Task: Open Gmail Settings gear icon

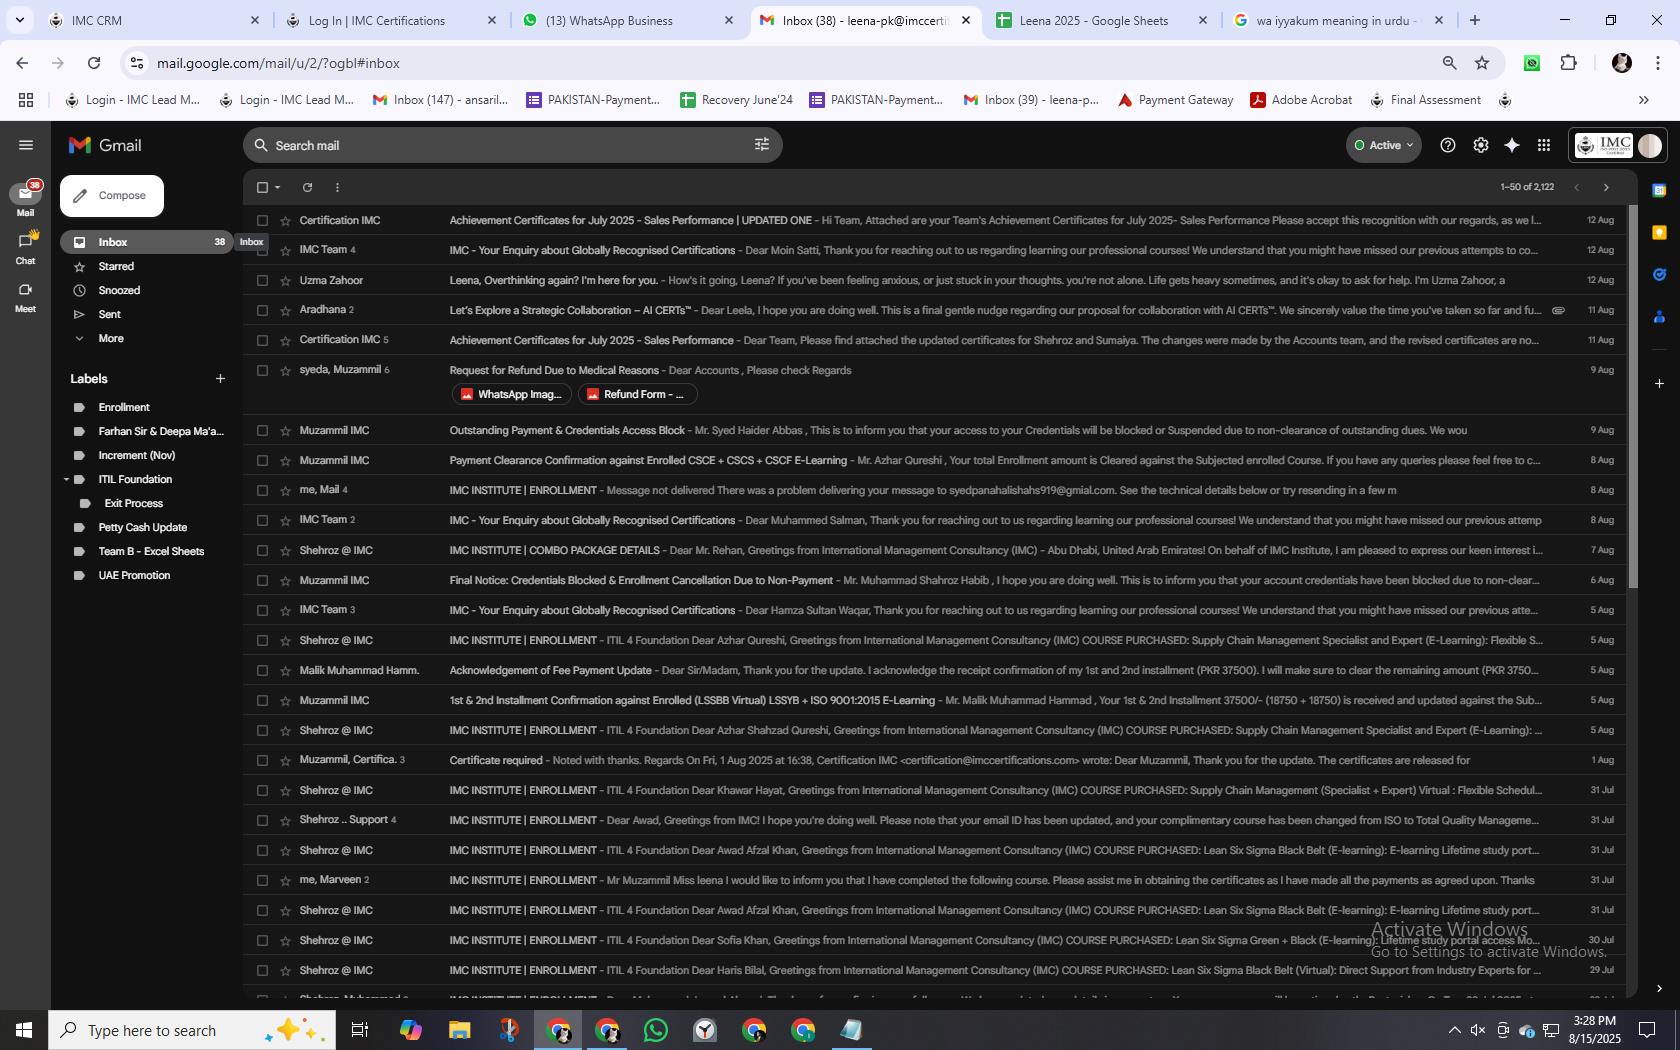Action: [x=1480, y=145]
